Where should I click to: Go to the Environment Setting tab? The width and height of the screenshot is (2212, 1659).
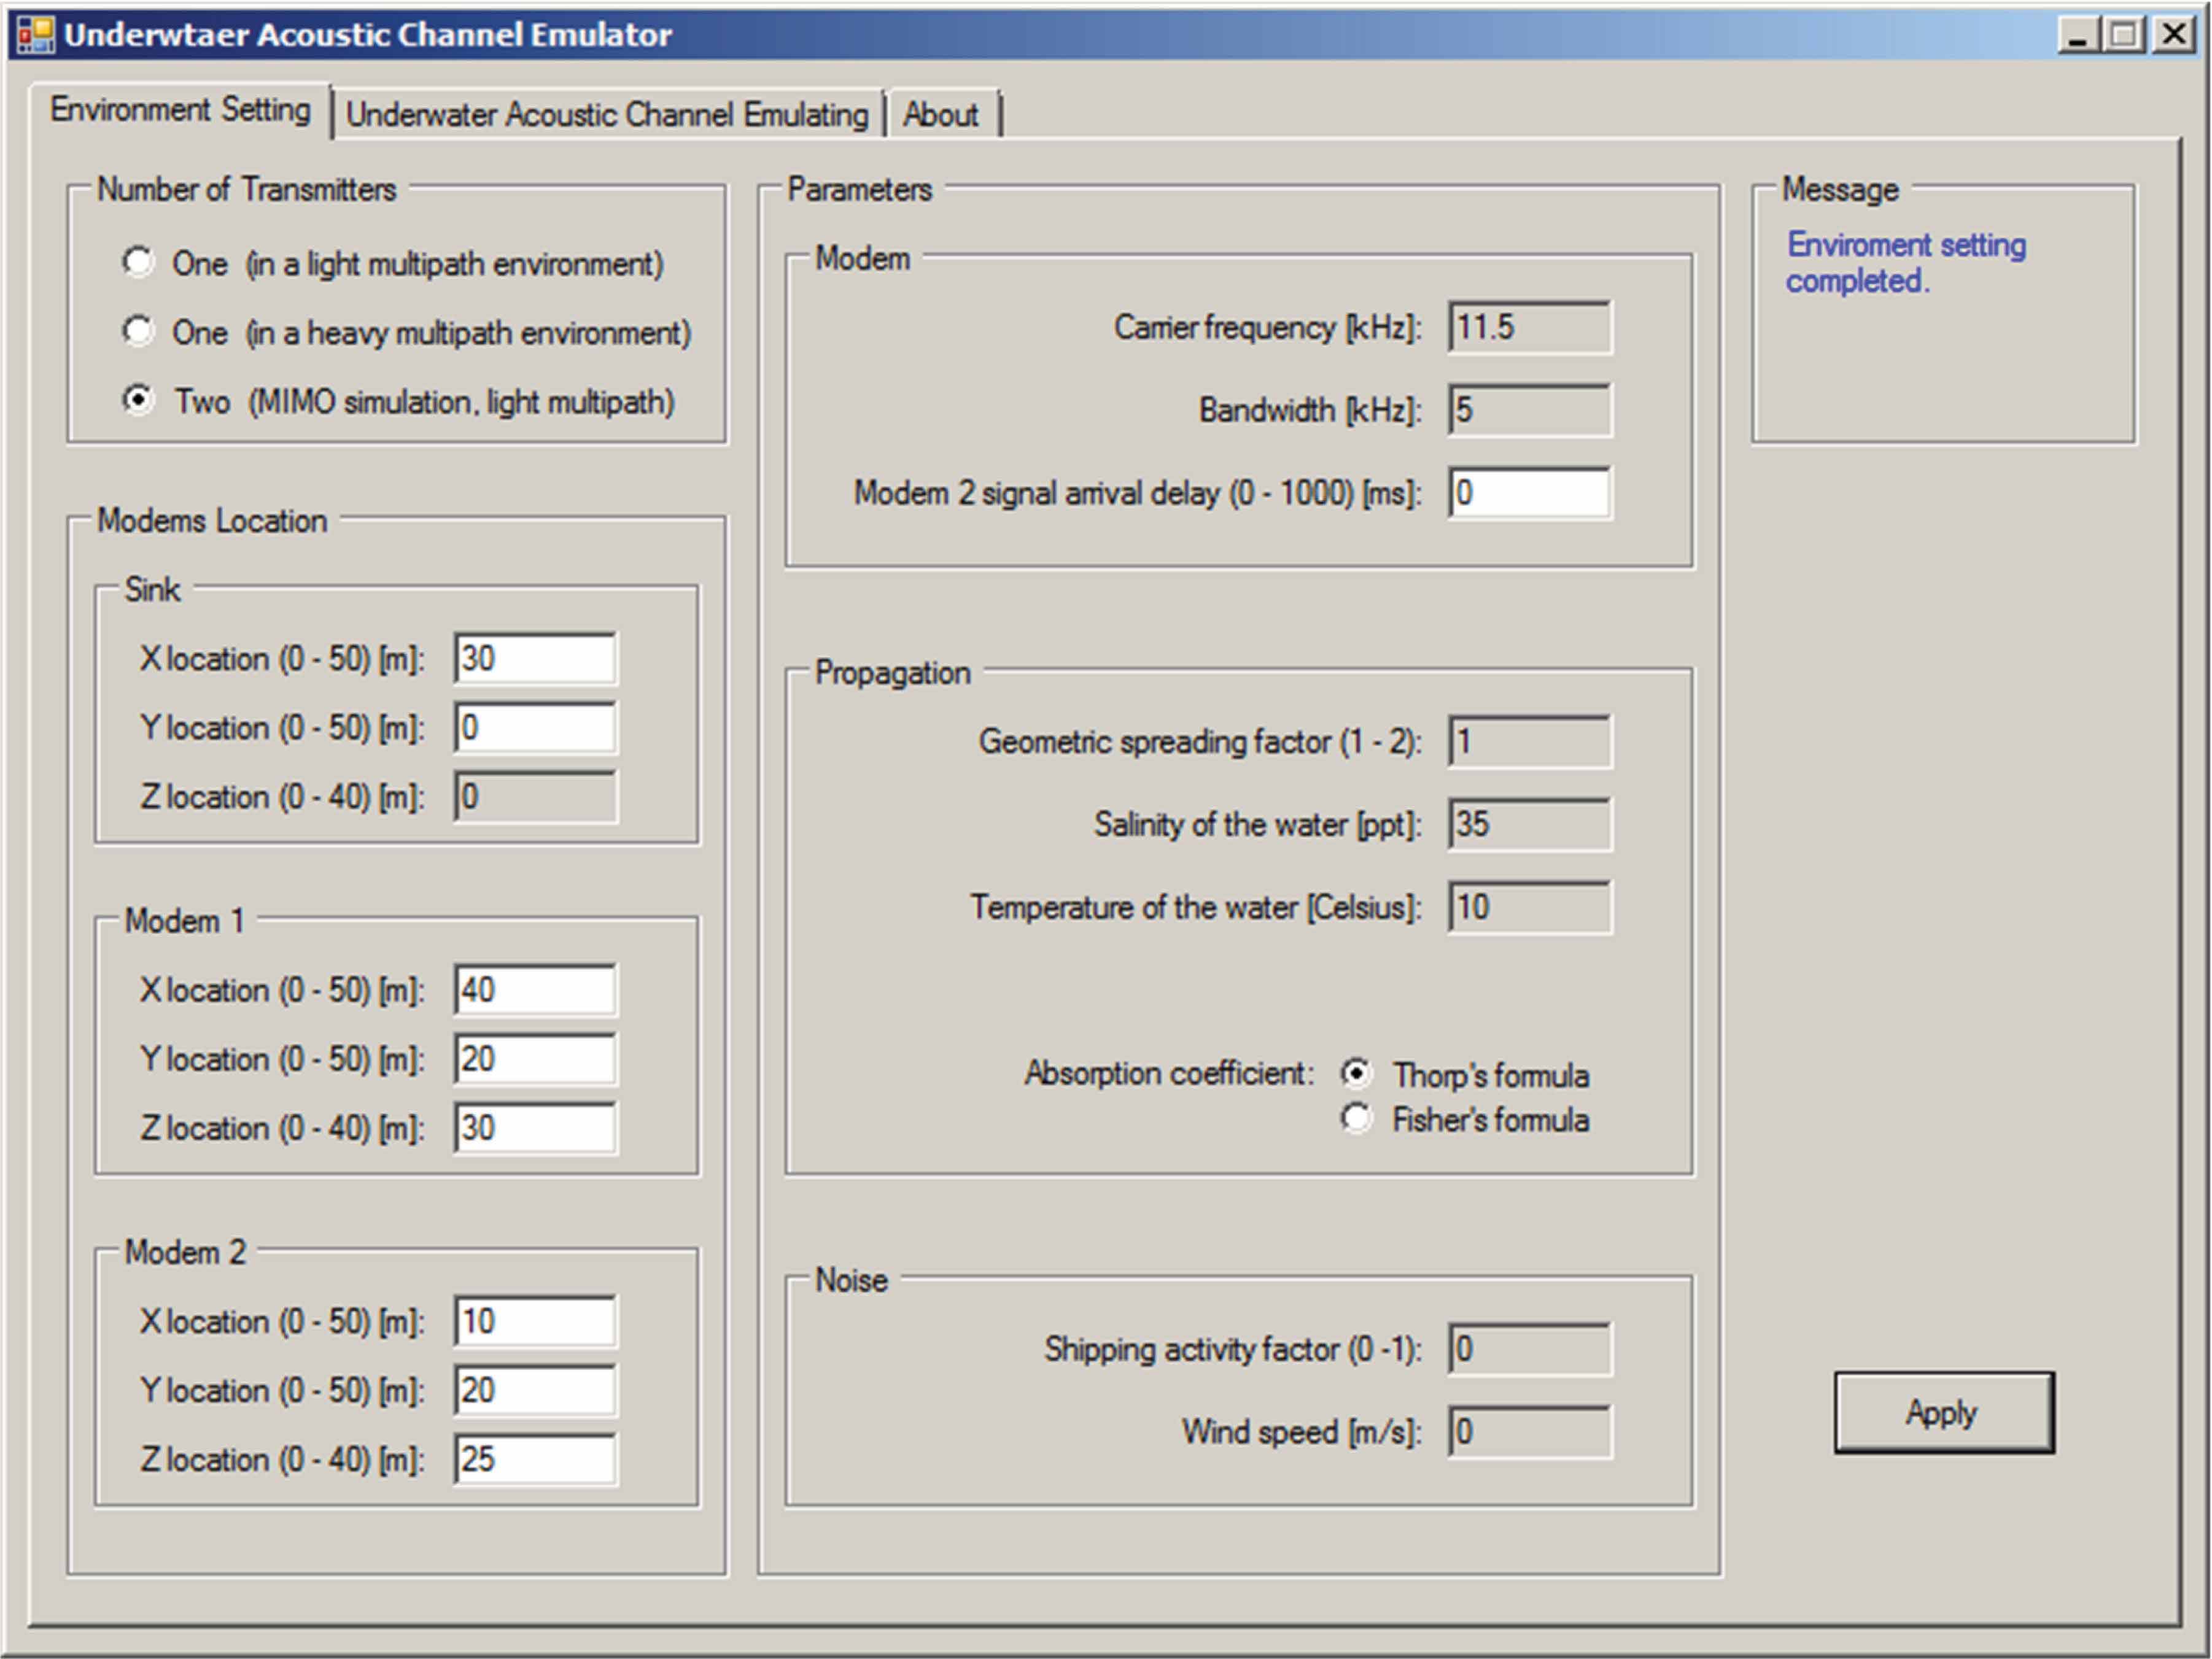(180, 109)
